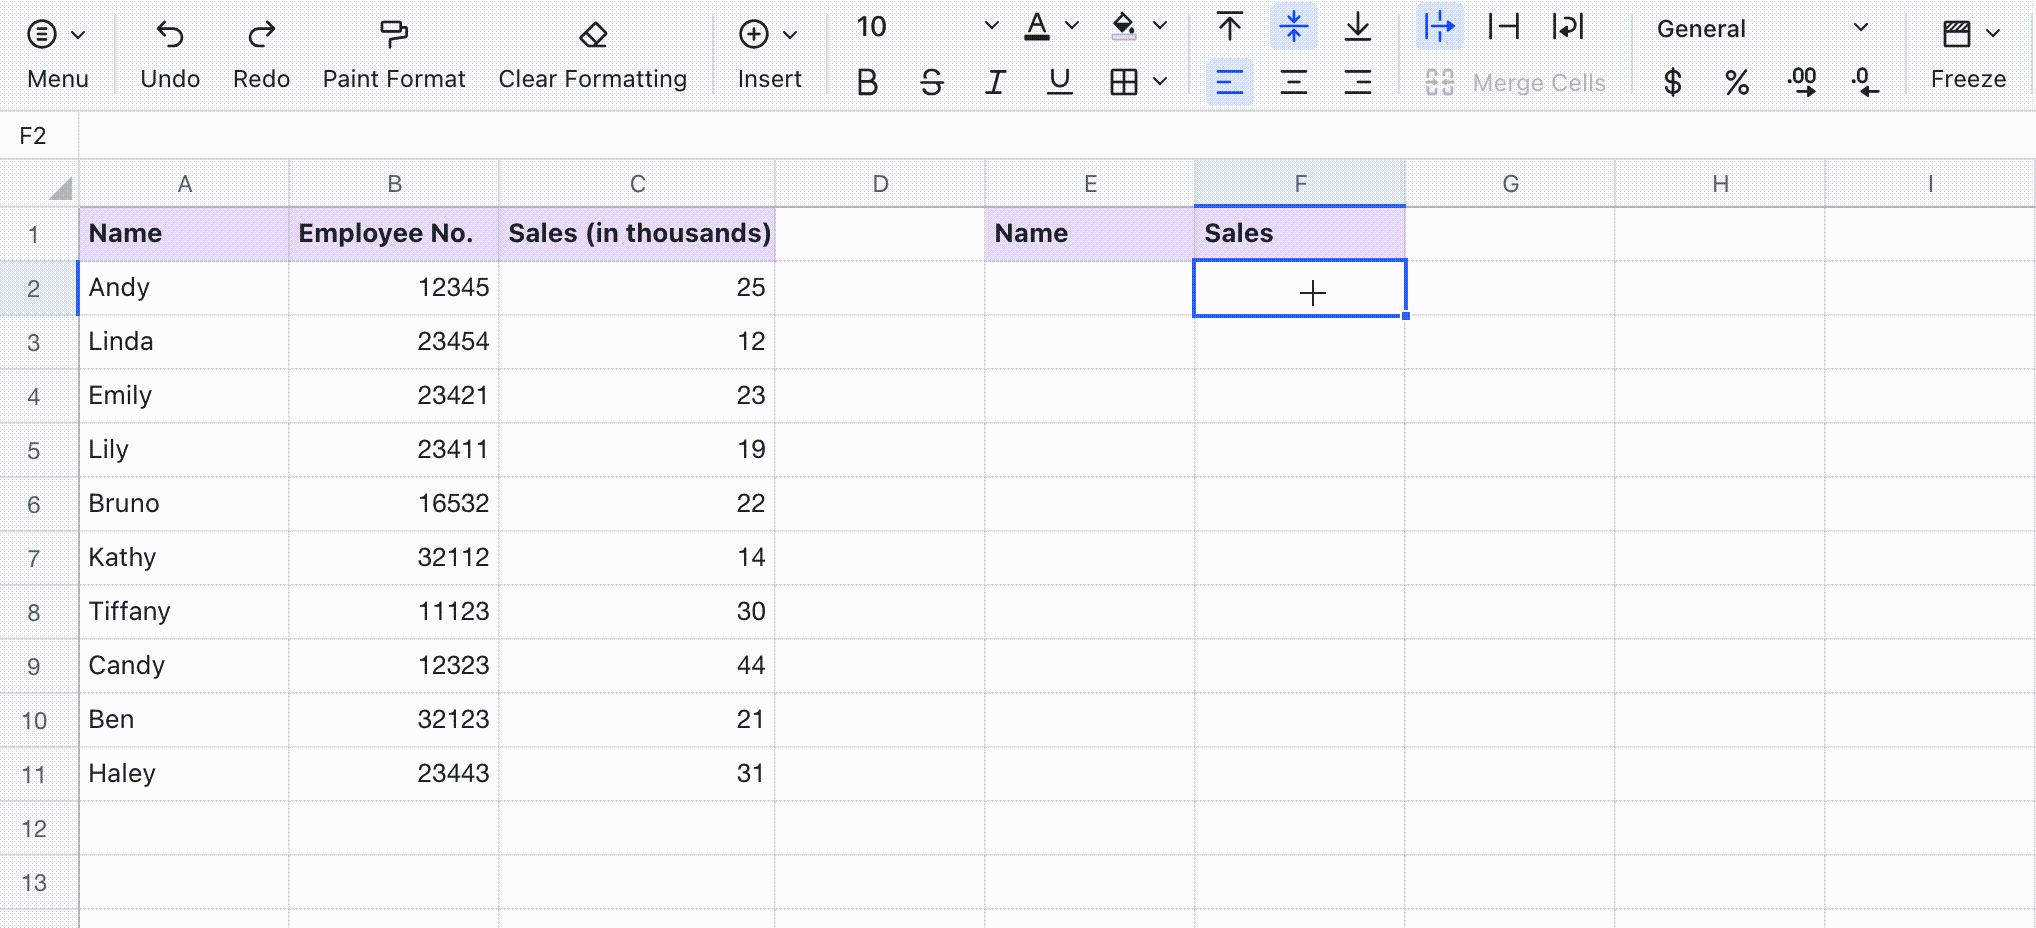2036x928 pixels.
Task: Increase decimal places
Action: tap(1802, 82)
